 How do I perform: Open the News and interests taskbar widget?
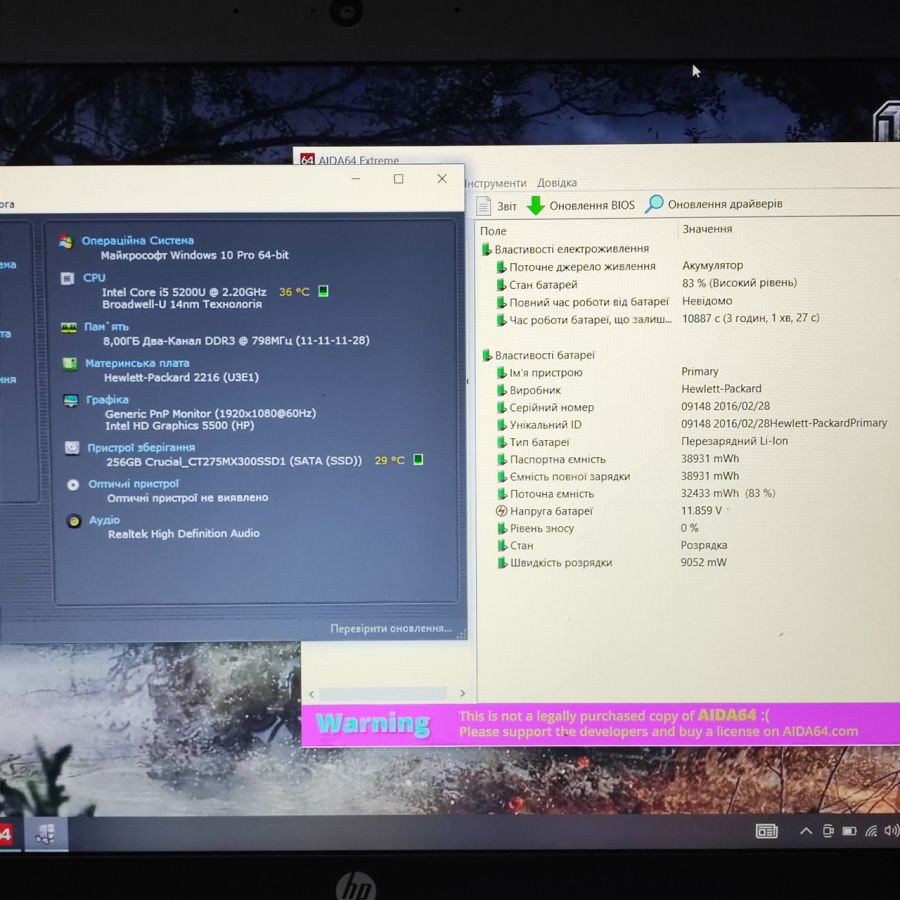click(766, 831)
